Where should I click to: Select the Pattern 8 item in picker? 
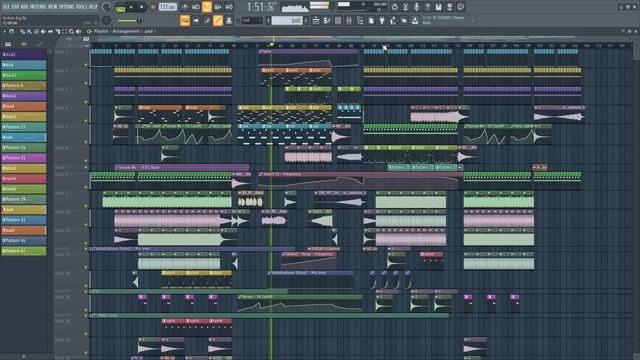(x=24, y=86)
